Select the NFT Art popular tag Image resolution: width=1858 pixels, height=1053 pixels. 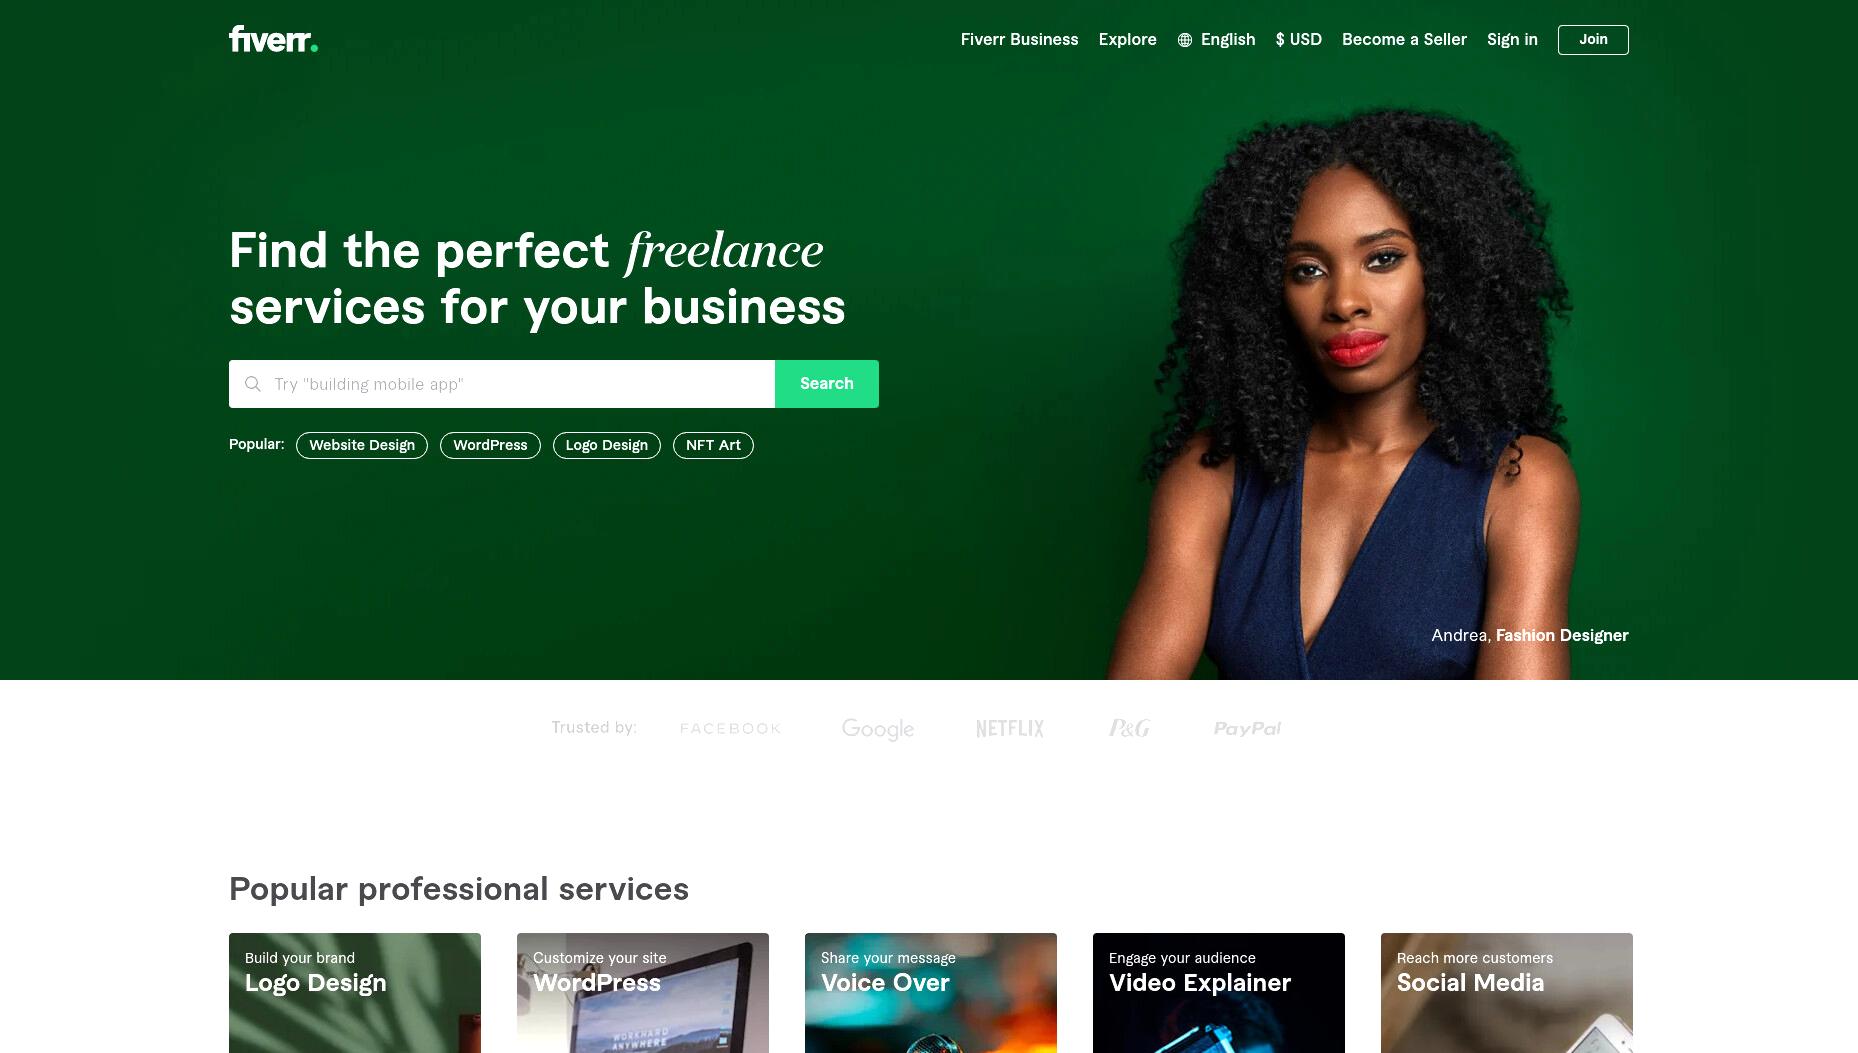(x=713, y=445)
